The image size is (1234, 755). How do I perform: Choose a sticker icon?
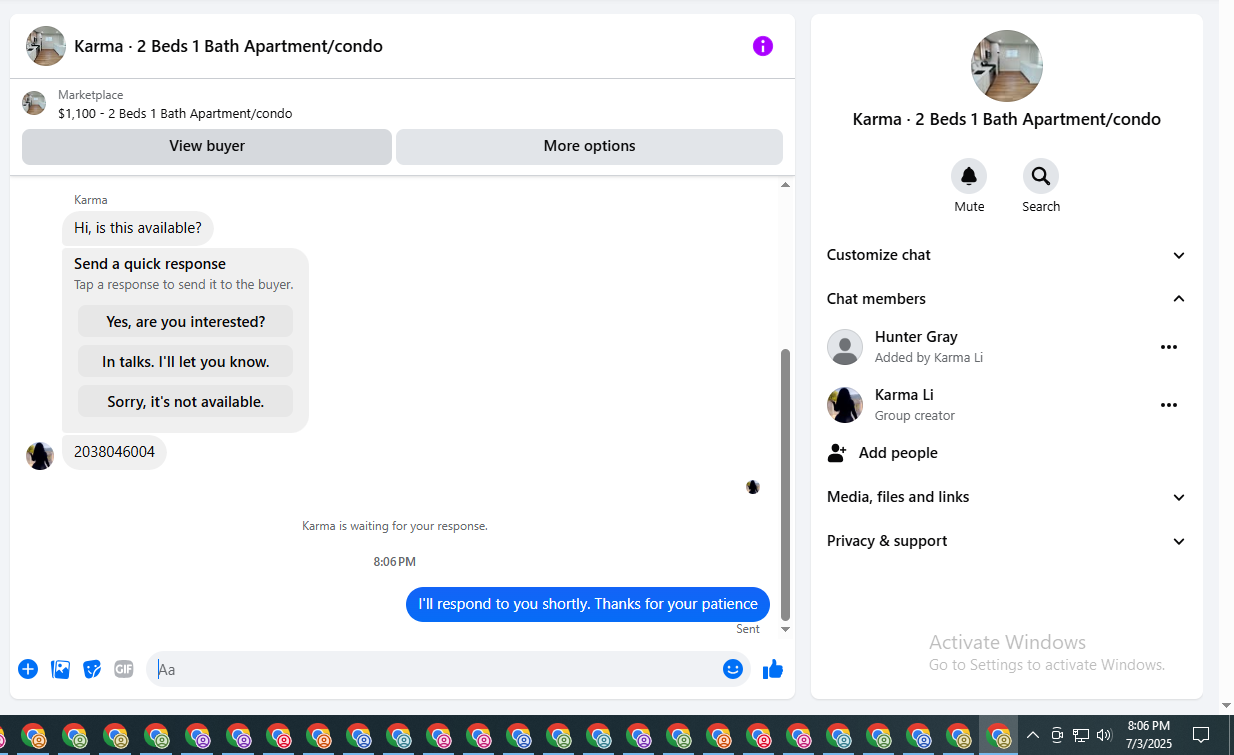[x=92, y=669]
